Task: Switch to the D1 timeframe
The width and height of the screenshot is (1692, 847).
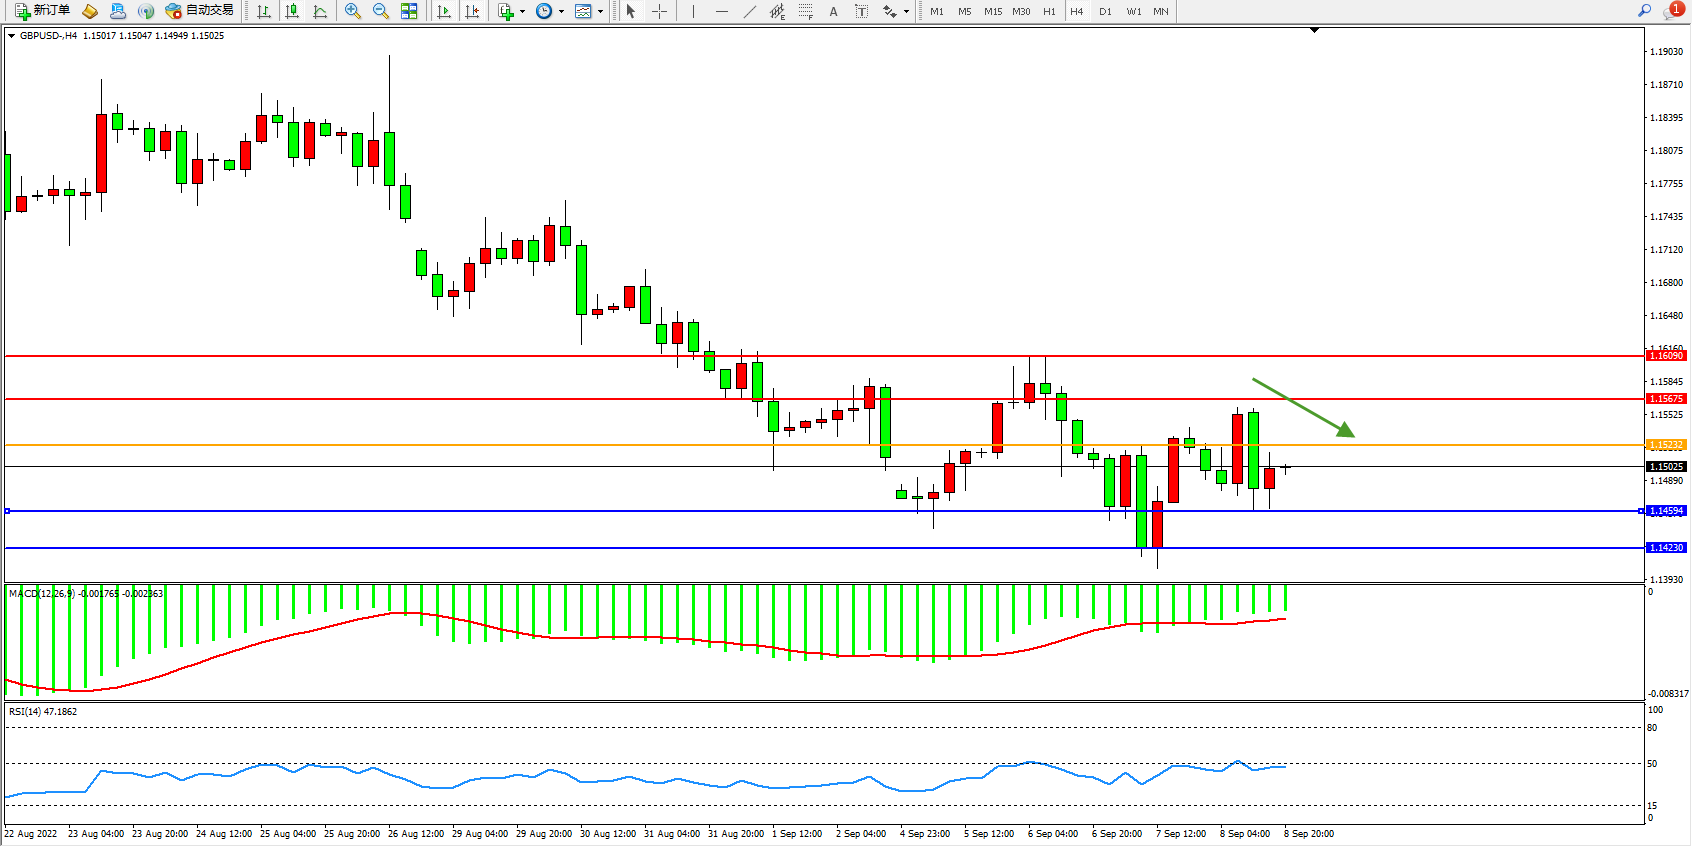Action: 1105,11
